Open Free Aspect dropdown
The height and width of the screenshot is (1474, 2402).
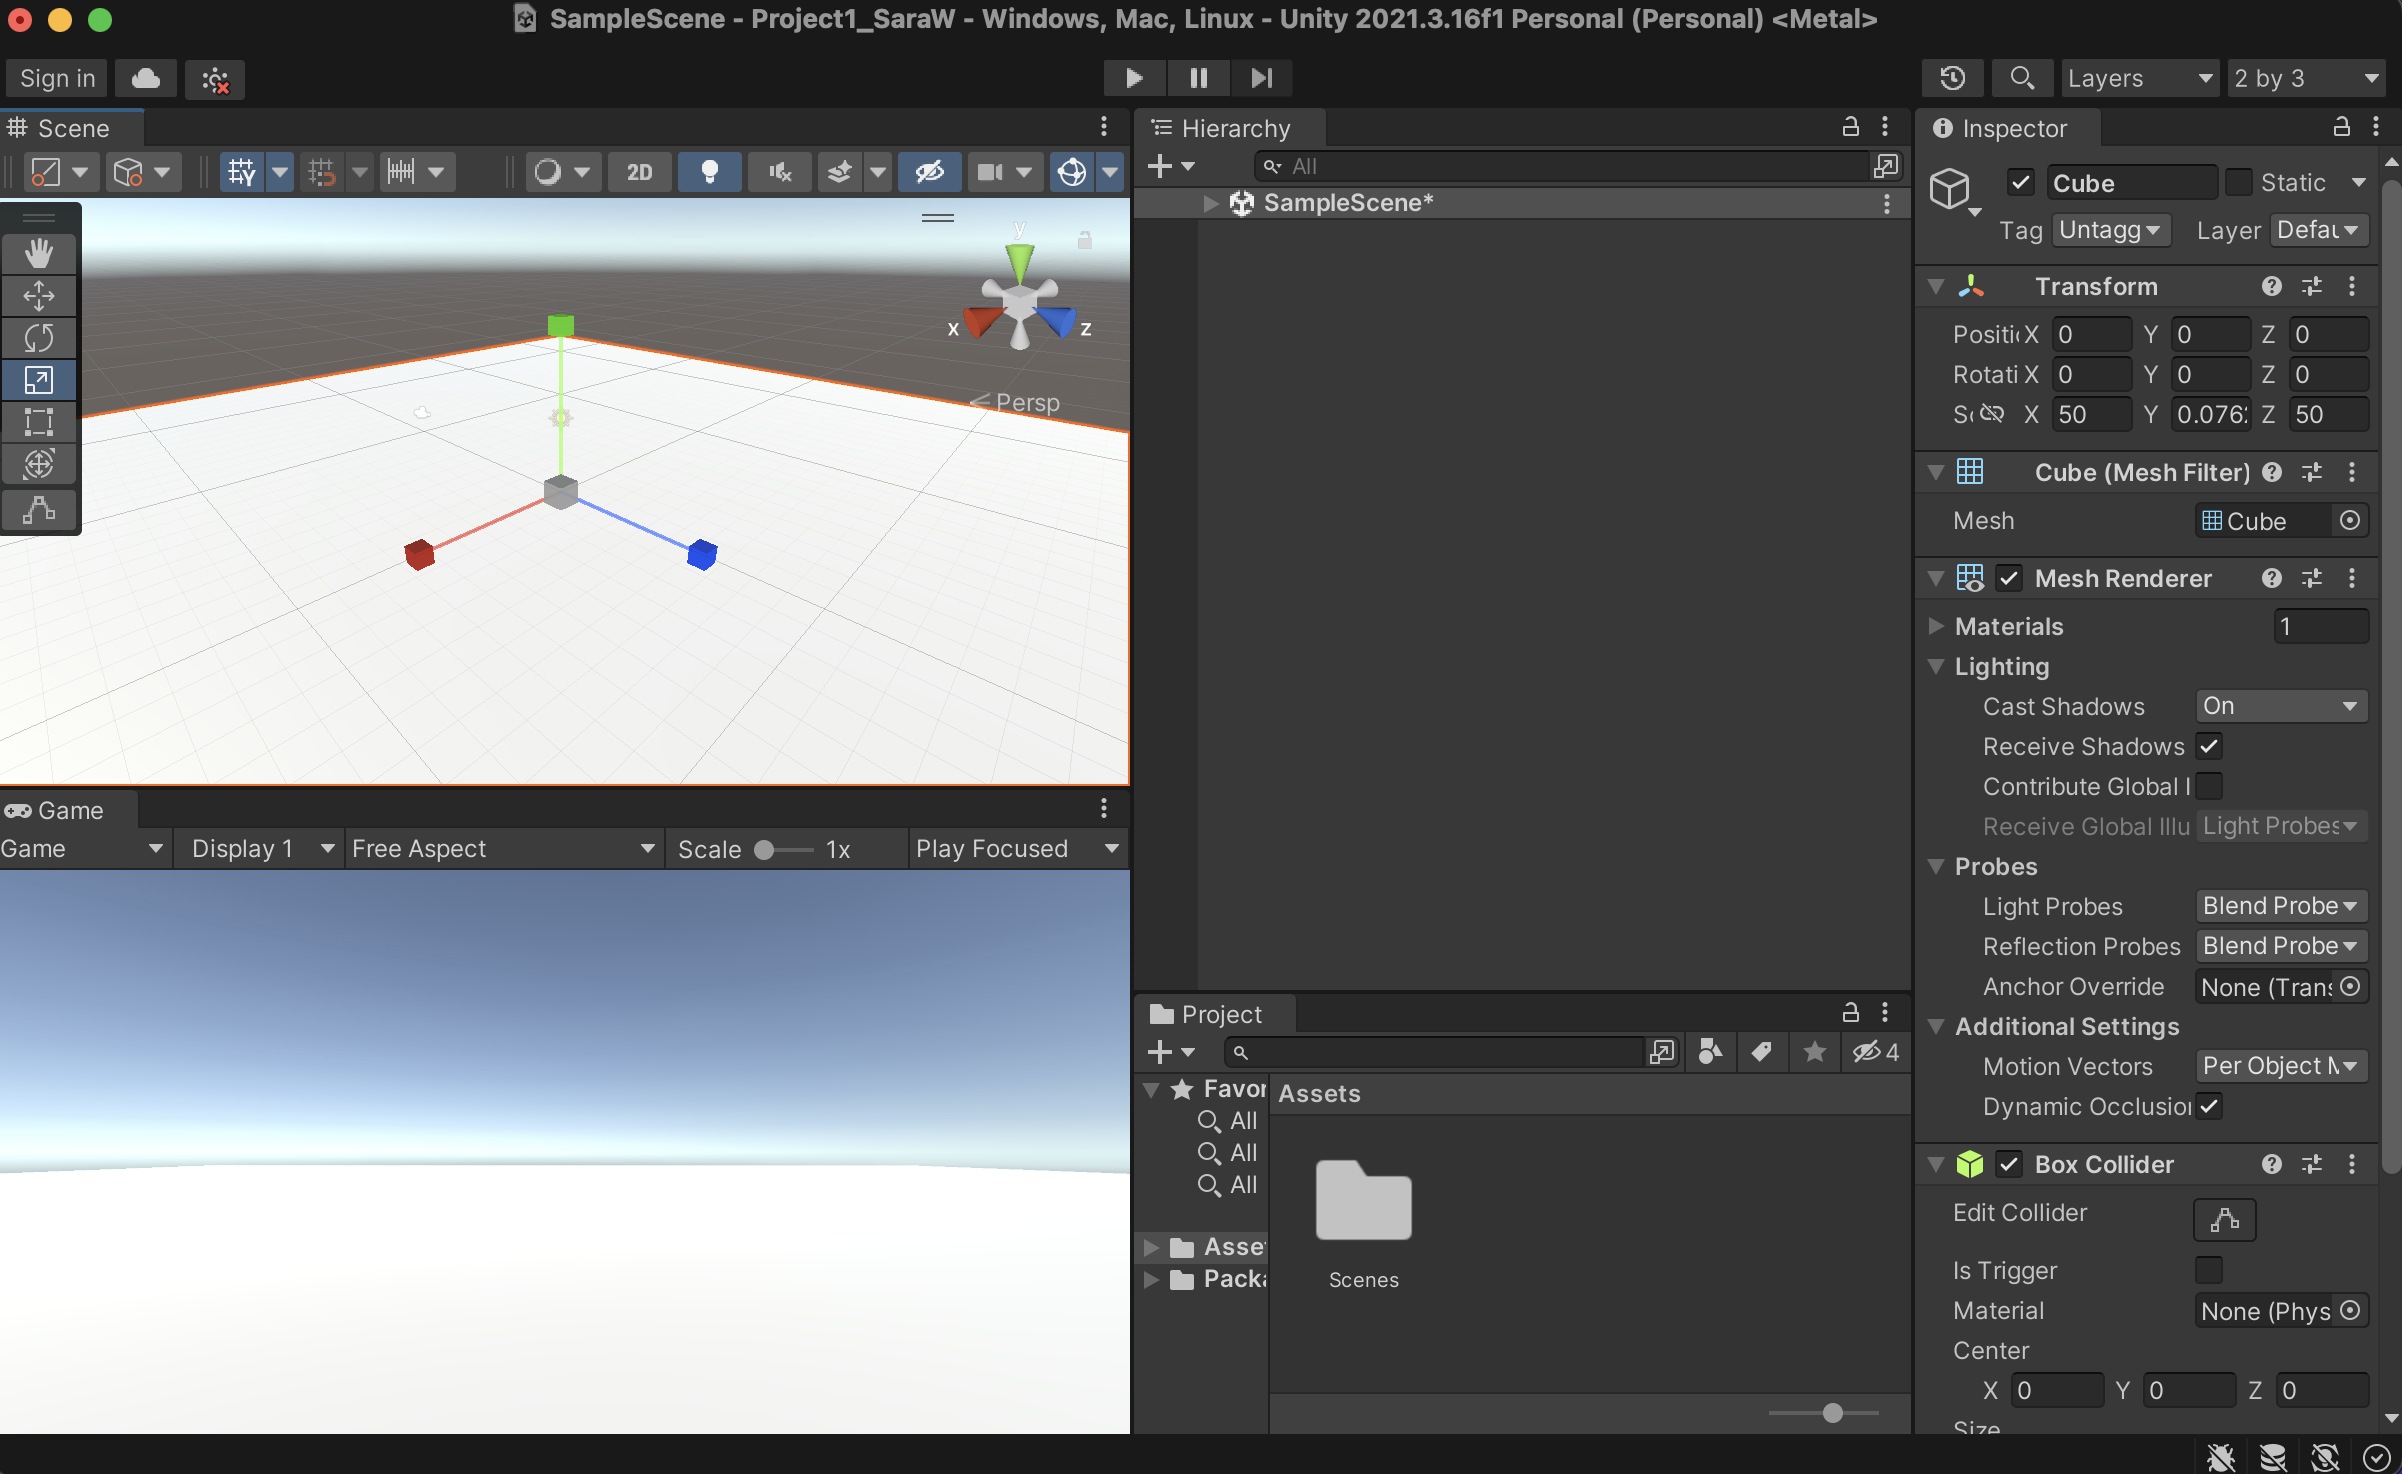pyautogui.click(x=504, y=849)
